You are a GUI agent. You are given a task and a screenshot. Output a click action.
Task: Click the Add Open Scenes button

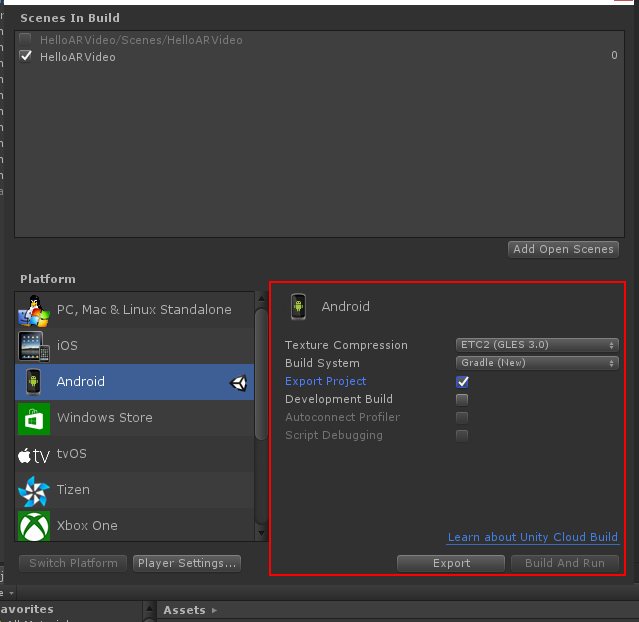[563, 249]
